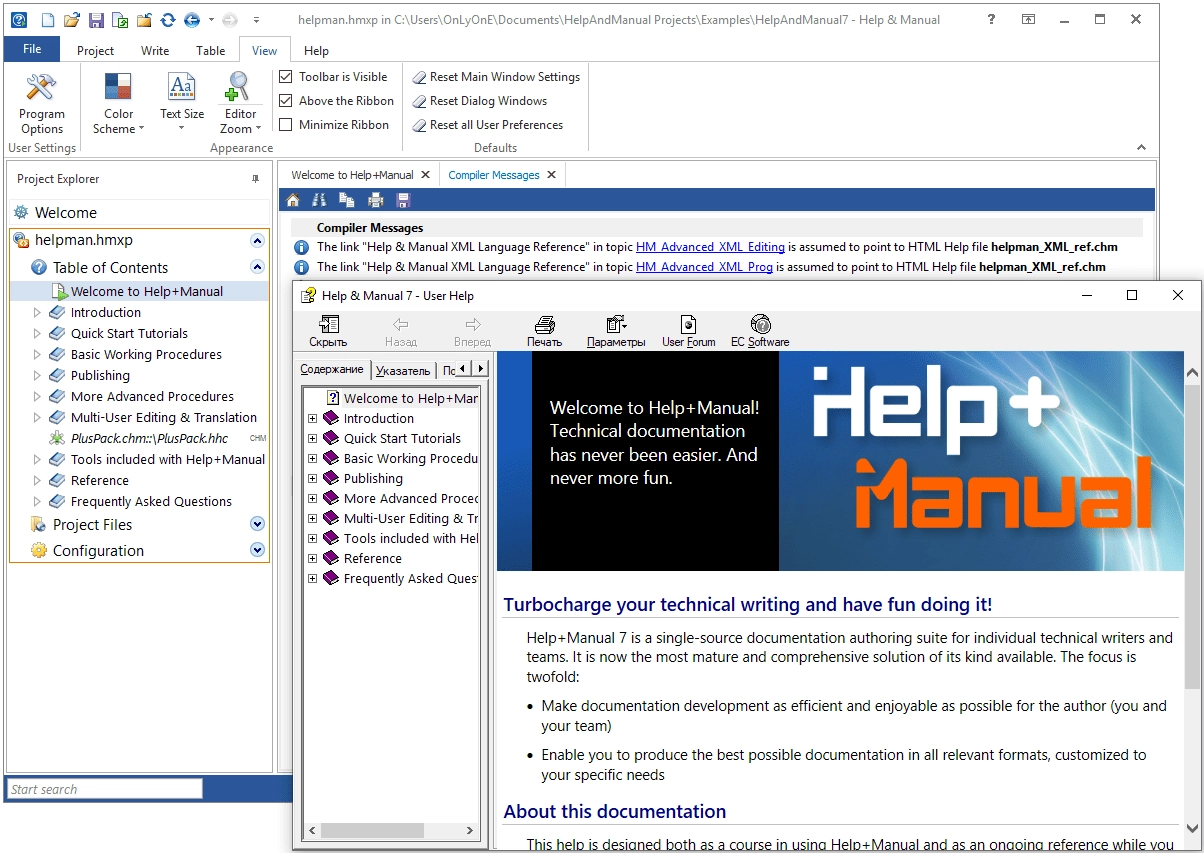Click Печать print button in help viewer
This screenshot has height=853, width=1204.
(545, 332)
